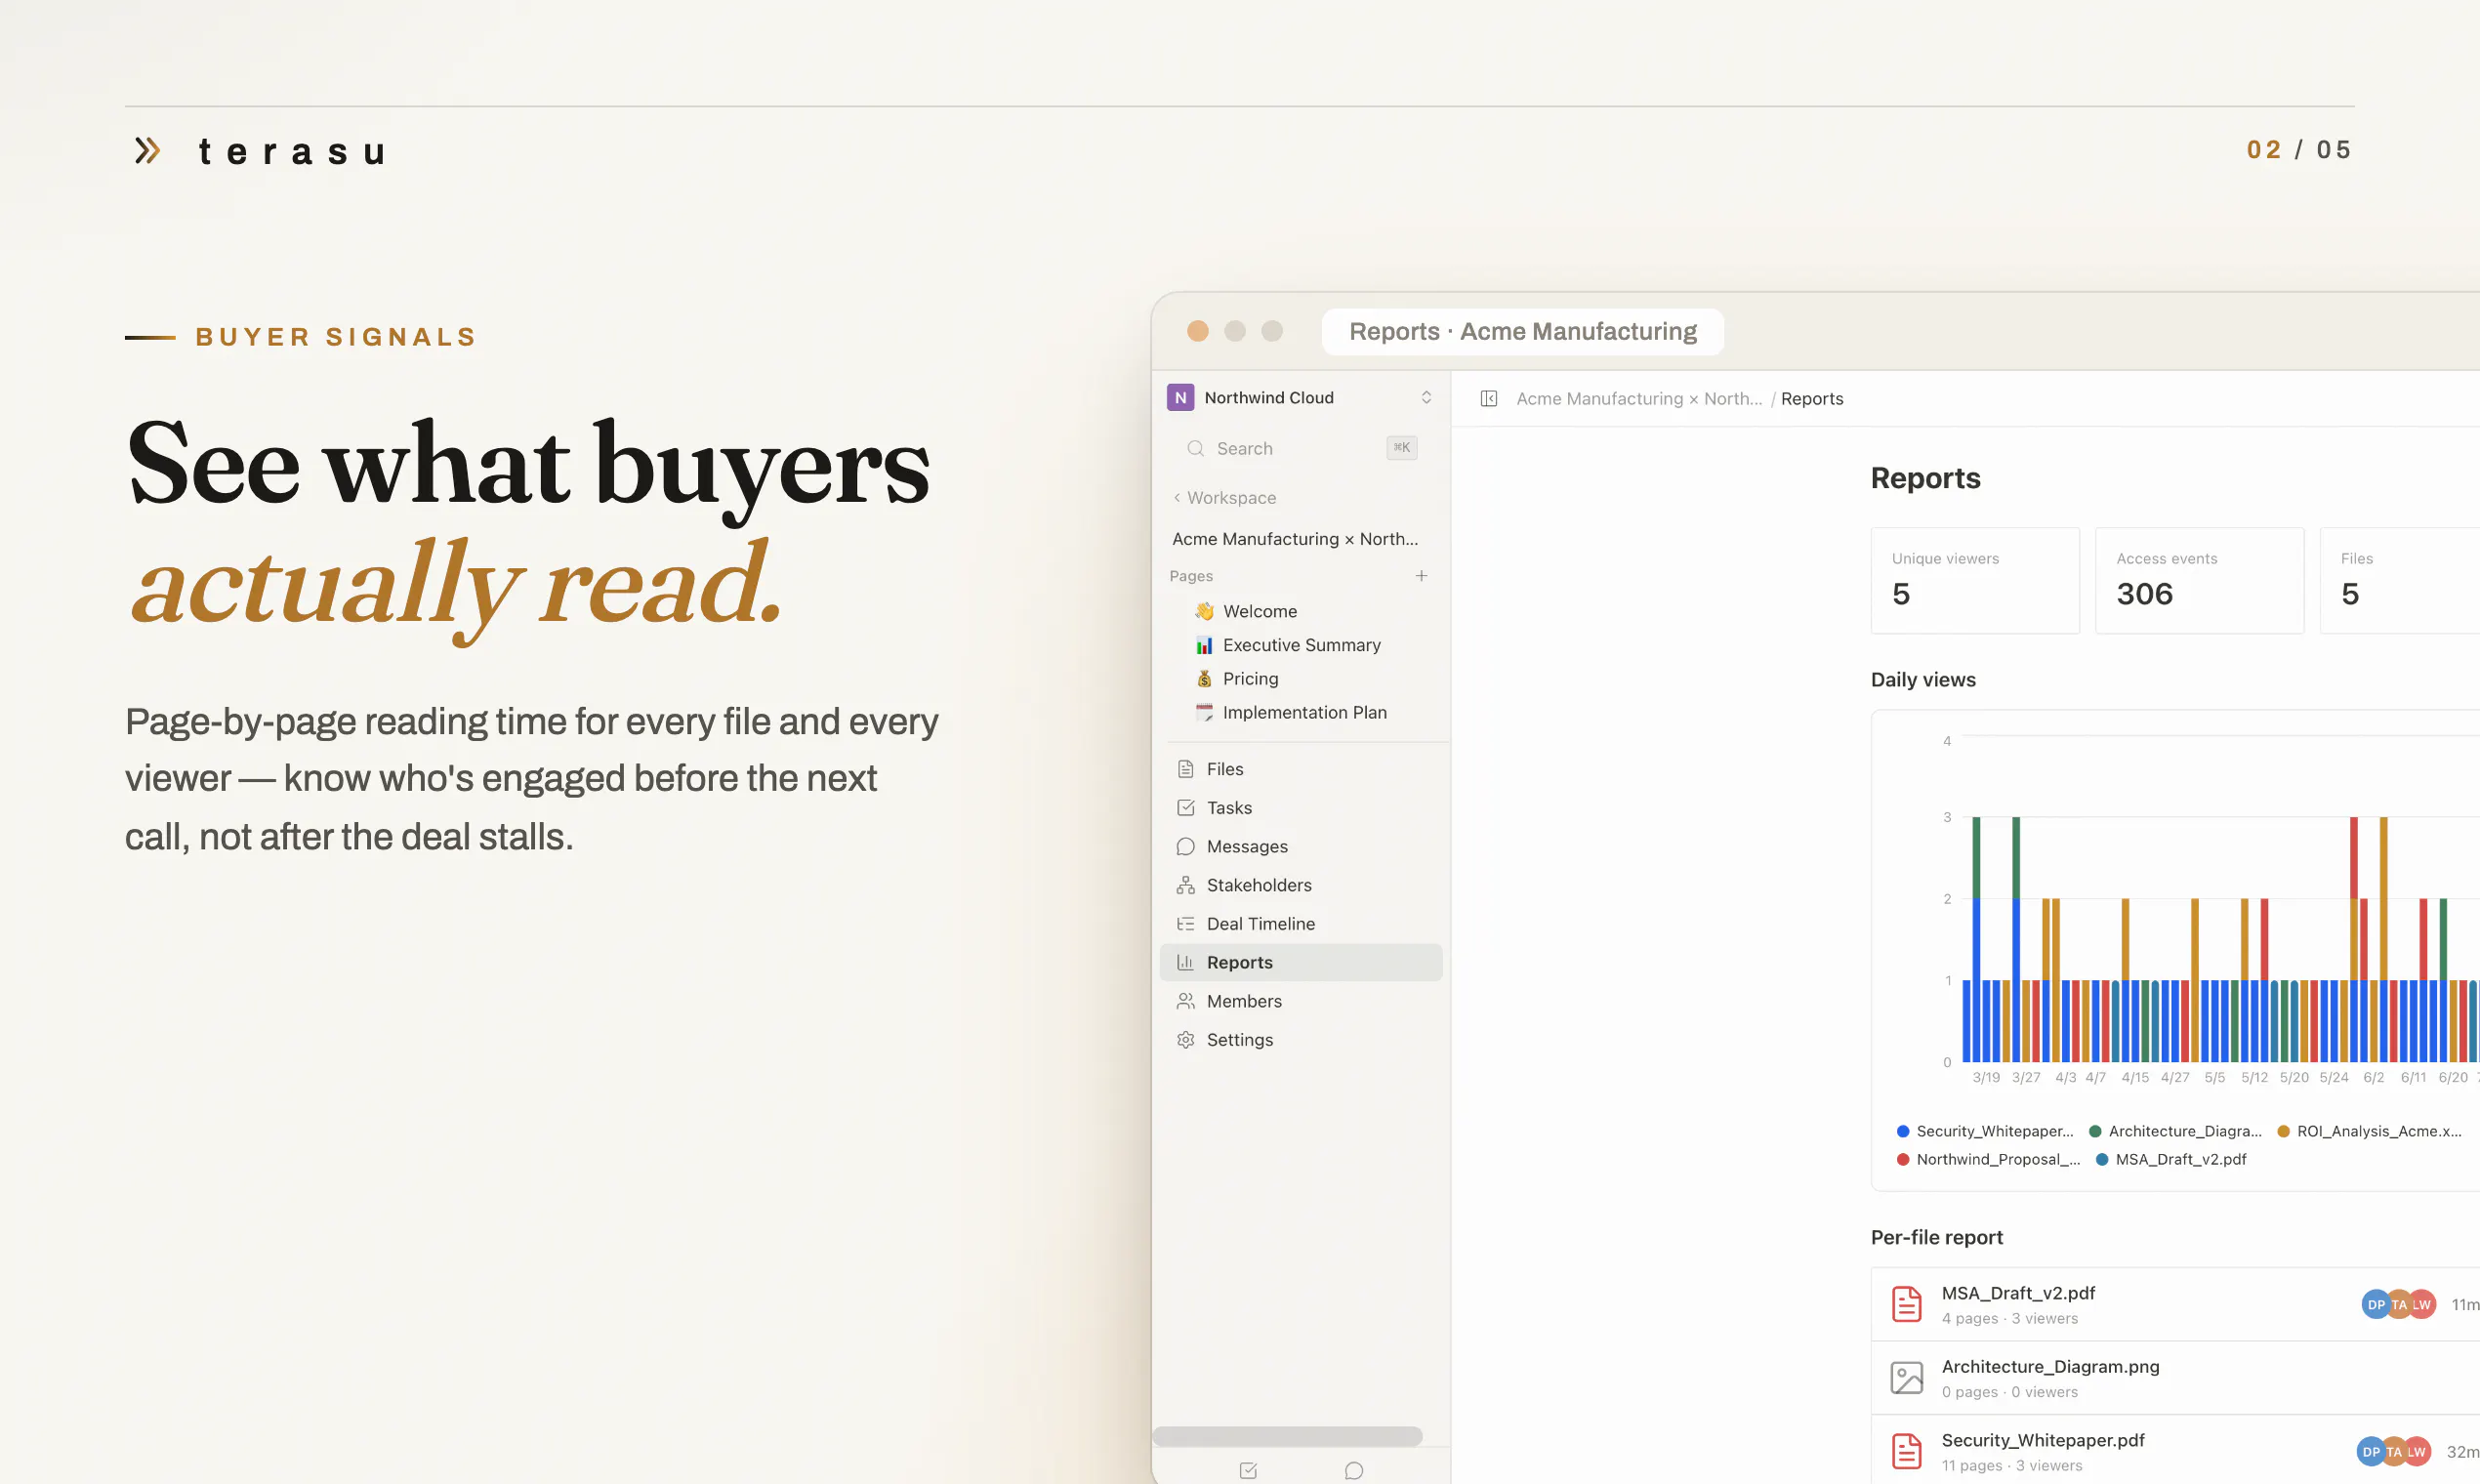Toggle the sidebar collapse icon
The width and height of the screenshot is (2480, 1484).
coord(1488,399)
